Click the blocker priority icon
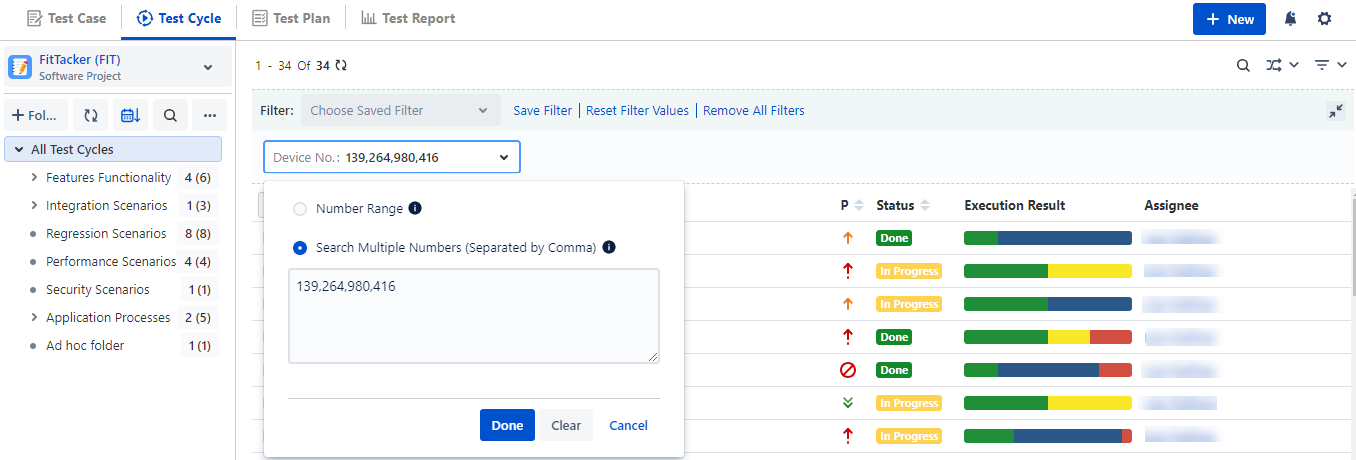The image size is (1356, 460). tap(848, 370)
